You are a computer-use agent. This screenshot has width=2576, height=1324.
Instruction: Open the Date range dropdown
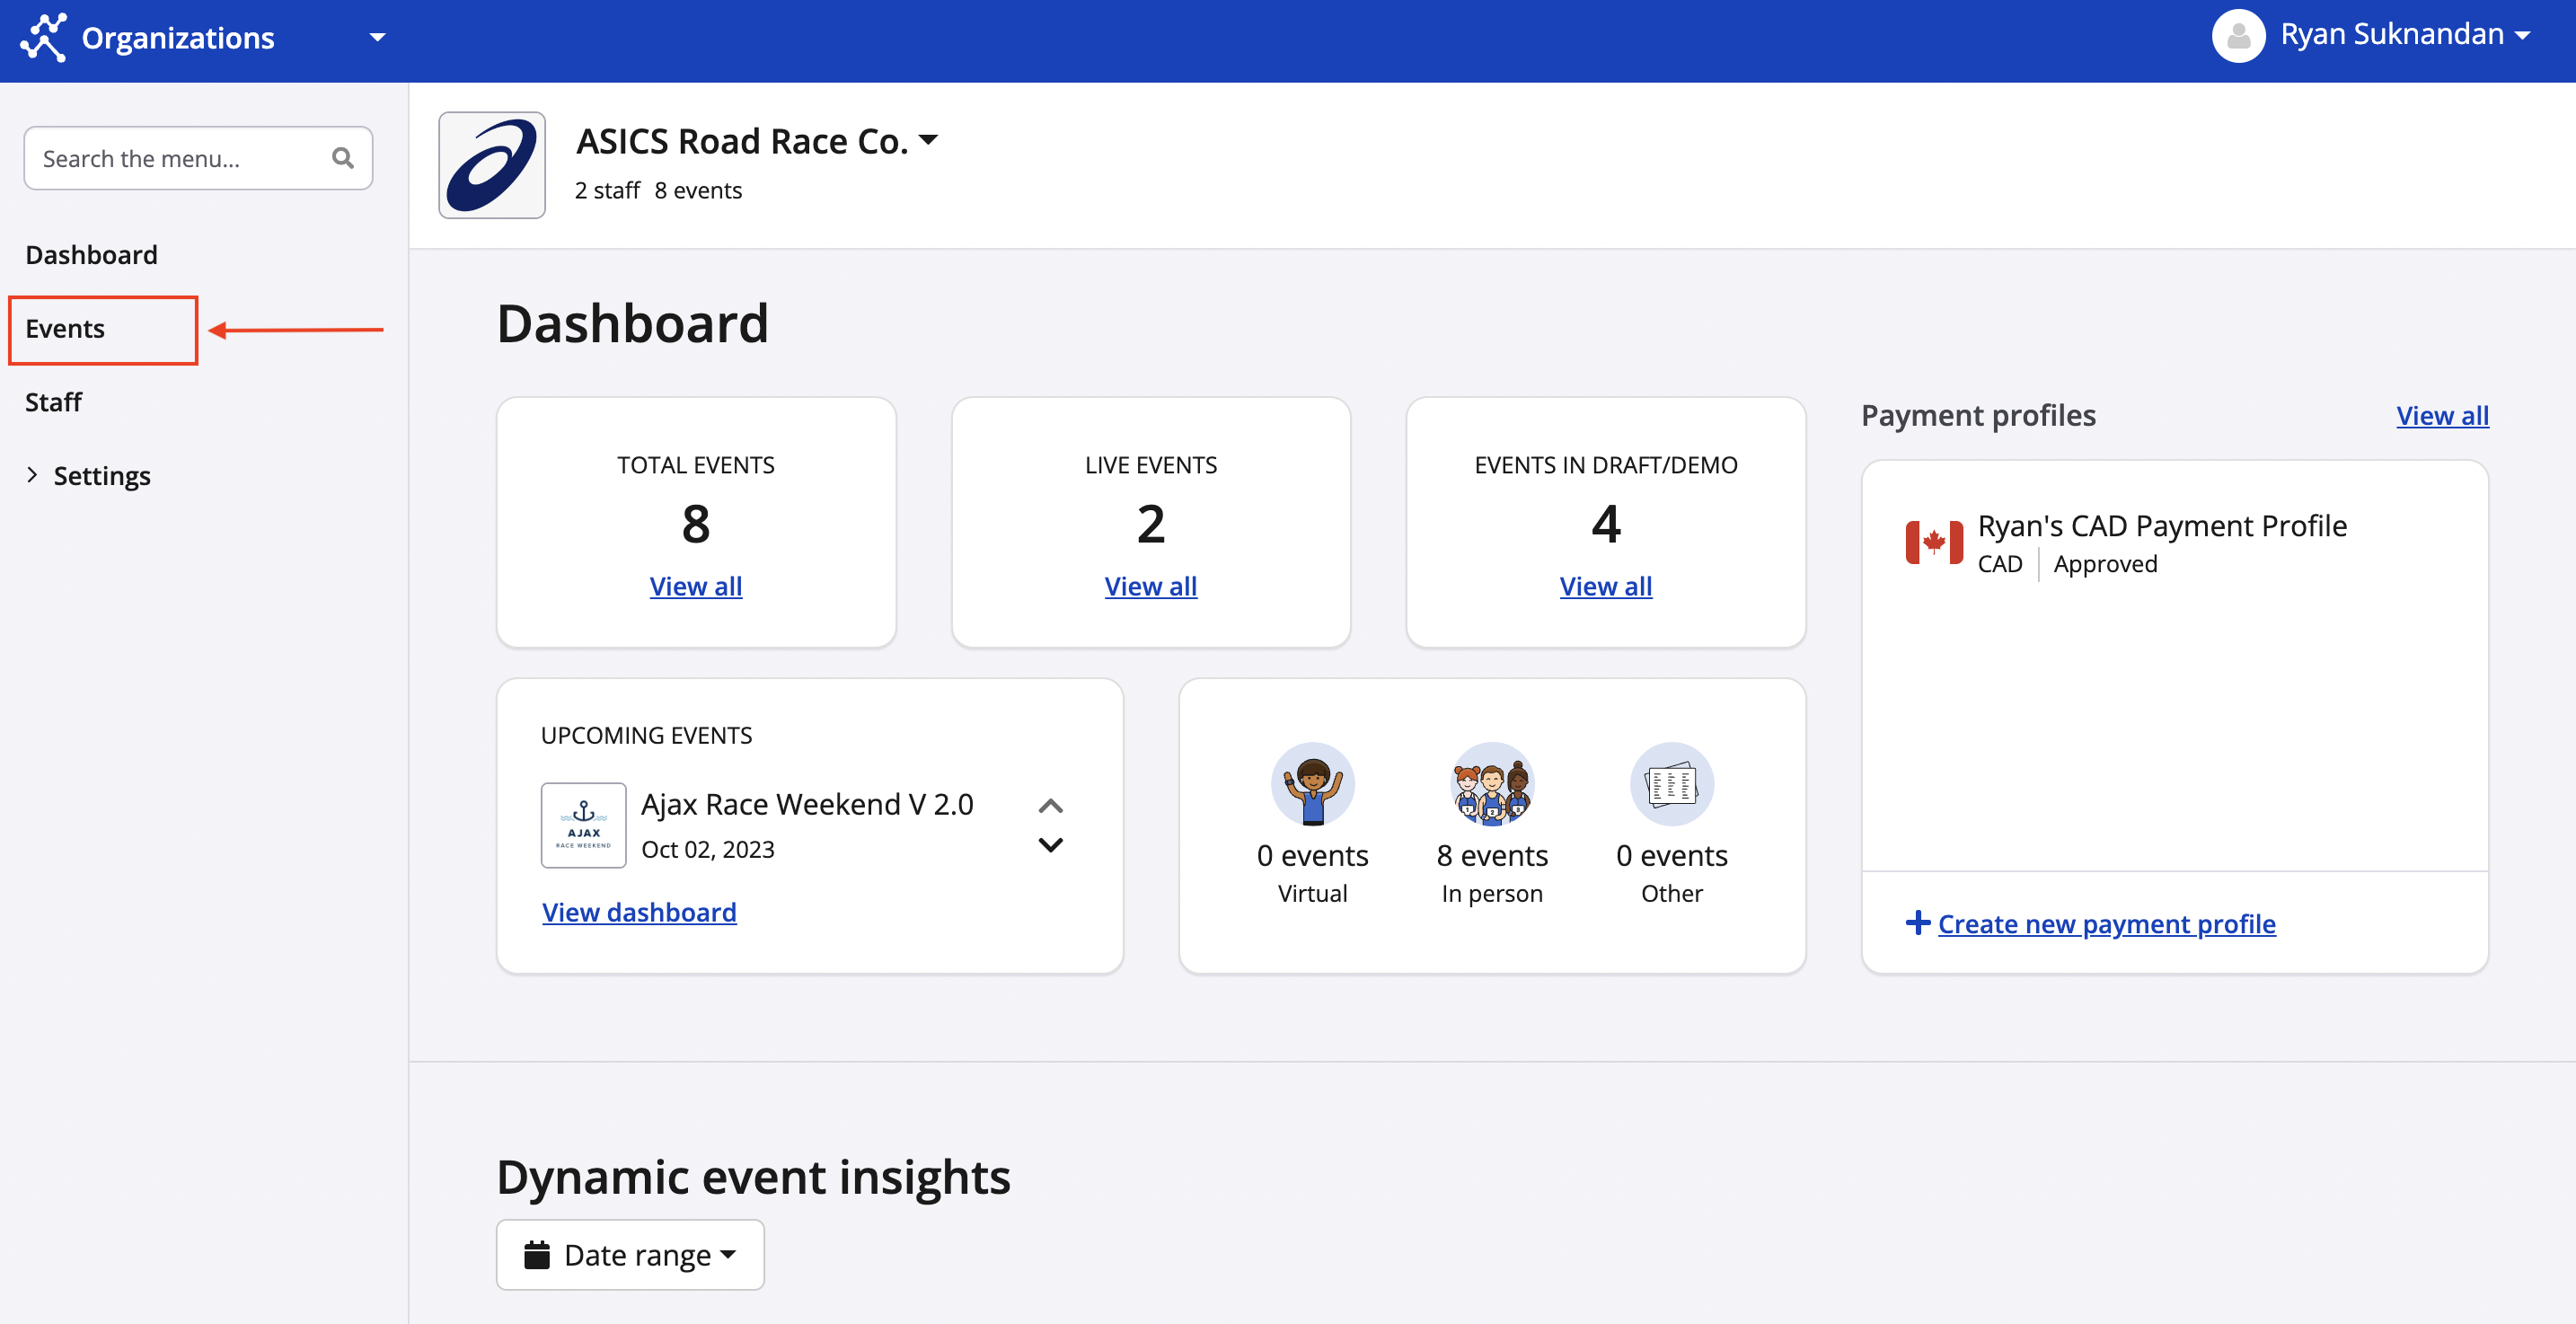click(x=630, y=1254)
